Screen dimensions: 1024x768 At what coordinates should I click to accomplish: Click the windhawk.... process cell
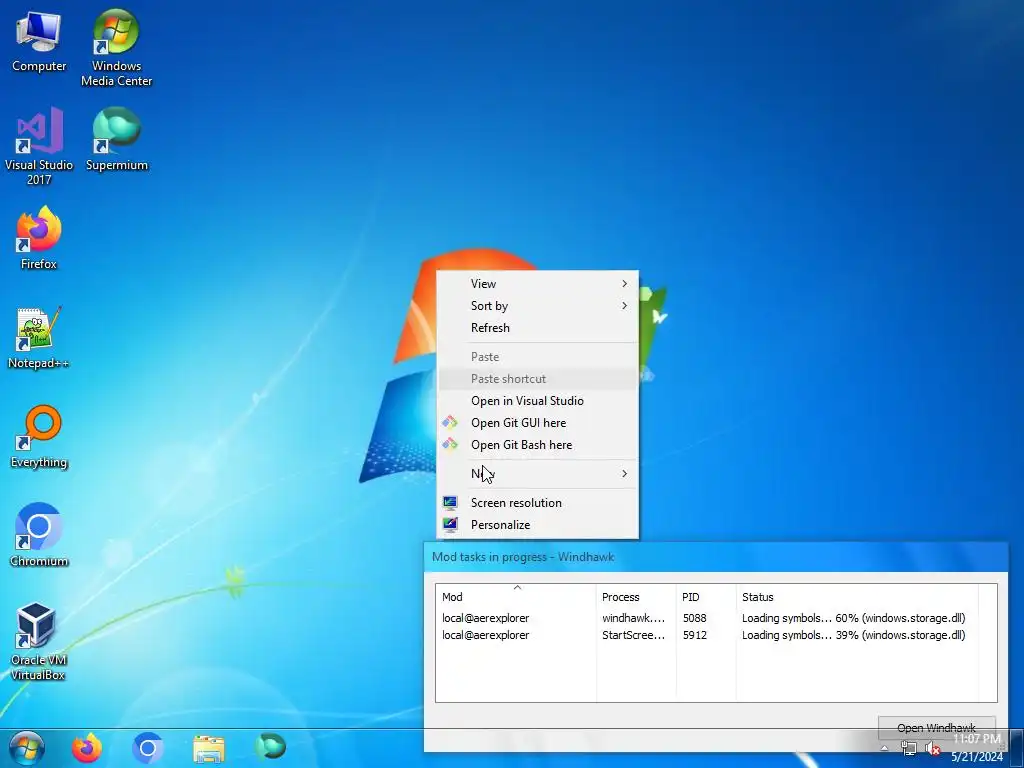(633, 618)
